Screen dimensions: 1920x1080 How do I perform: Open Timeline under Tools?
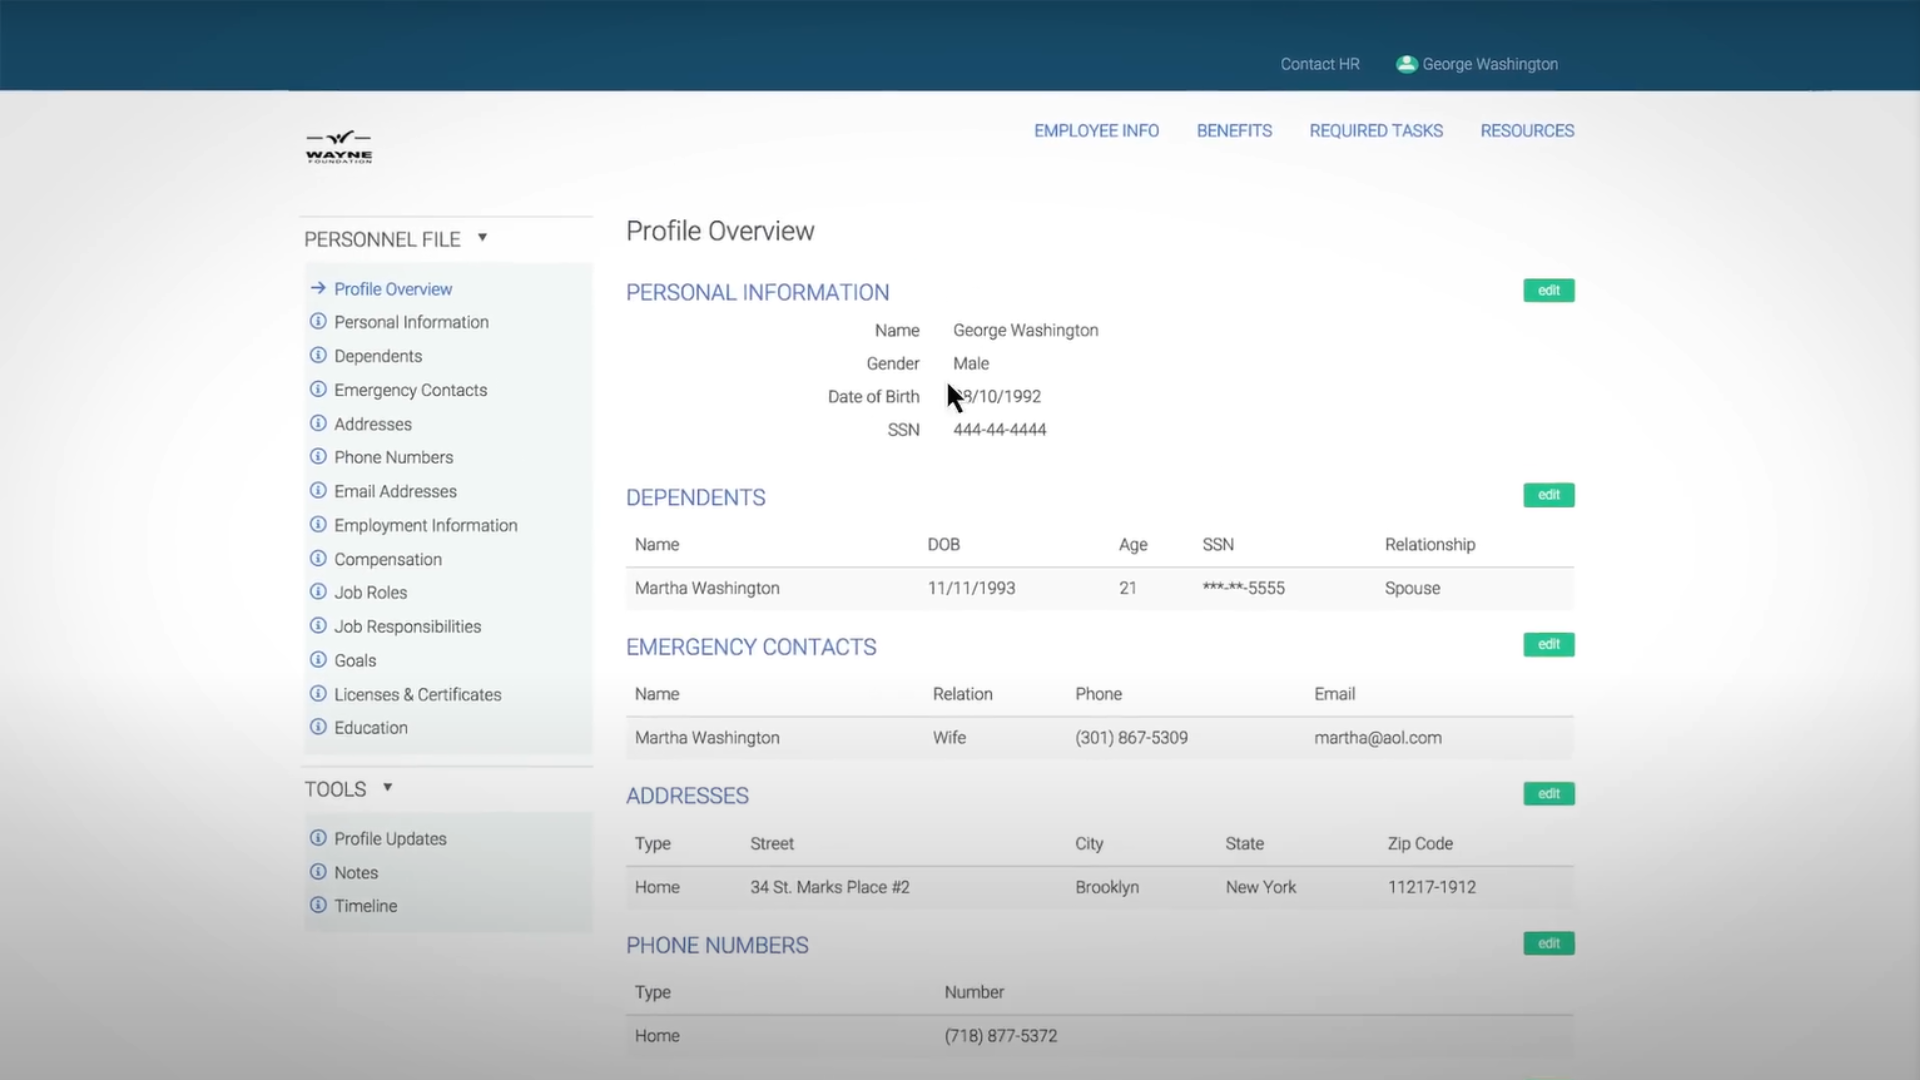point(365,905)
